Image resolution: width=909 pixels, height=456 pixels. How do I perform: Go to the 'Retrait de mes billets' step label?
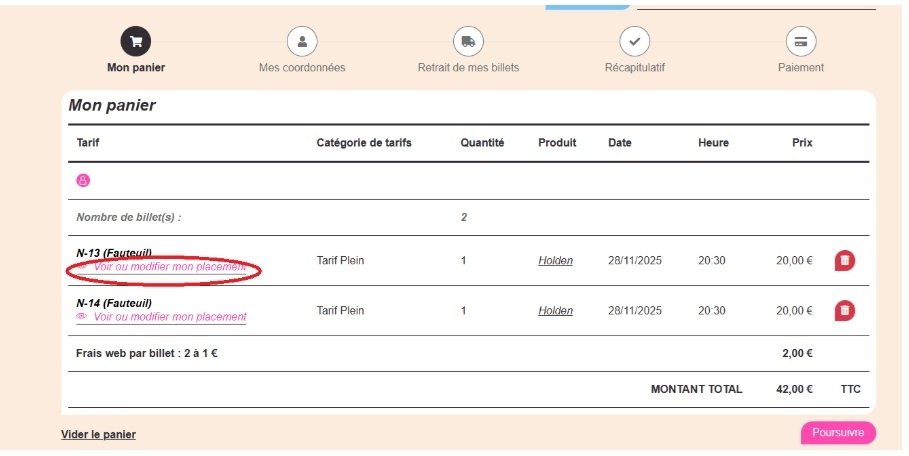tap(468, 68)
